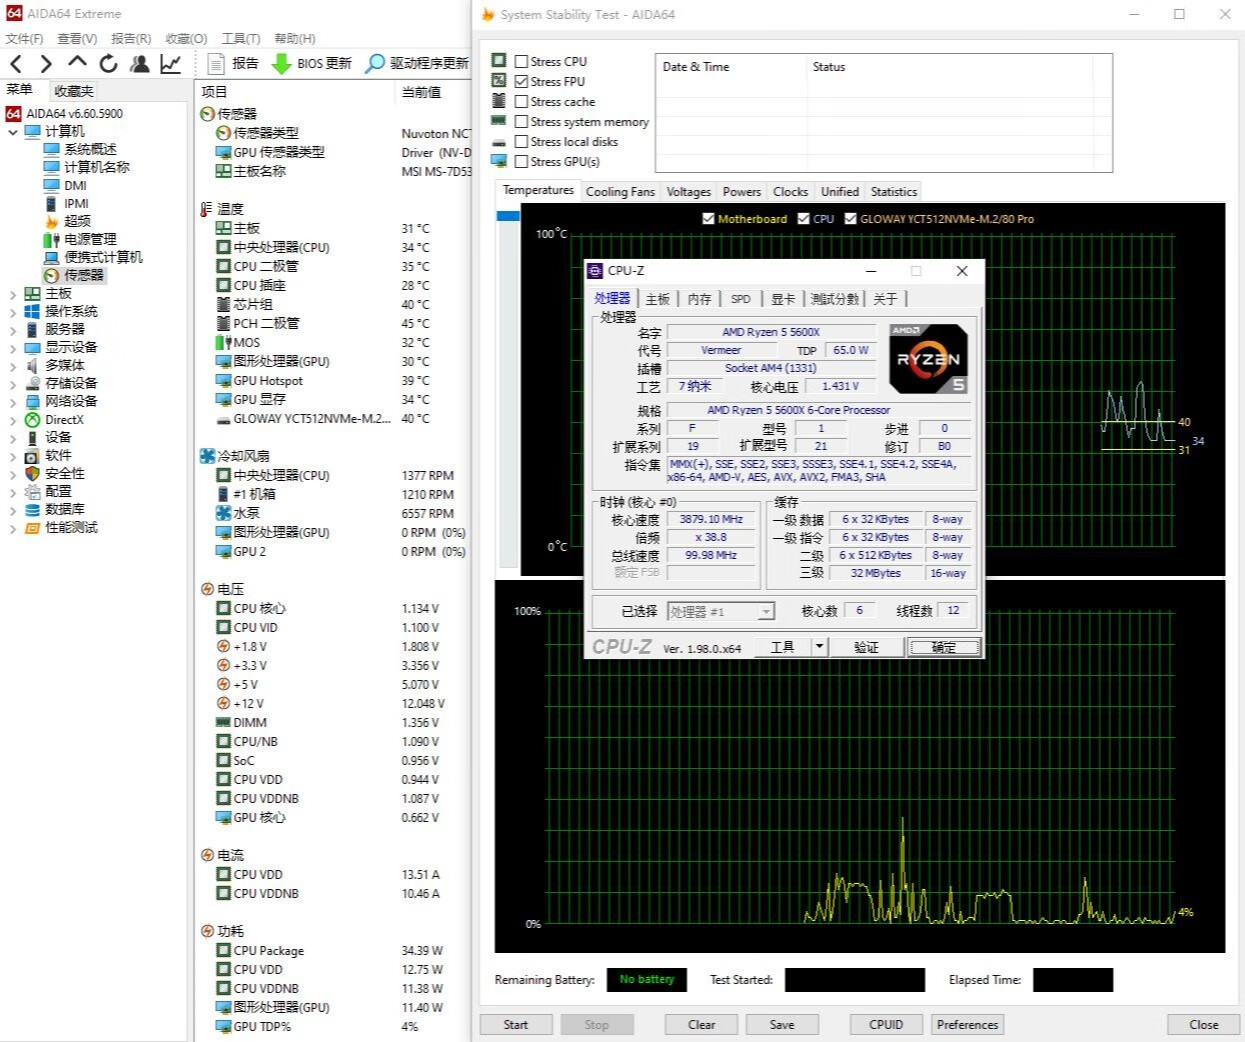Toggle the Motherboard graph legend checkbox
The image size is (1245, 1042).
coord(708,219)
